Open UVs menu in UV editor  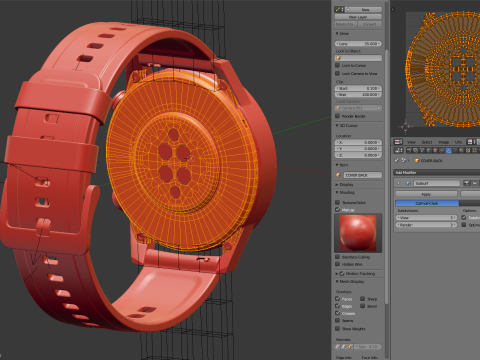[458, 142]
